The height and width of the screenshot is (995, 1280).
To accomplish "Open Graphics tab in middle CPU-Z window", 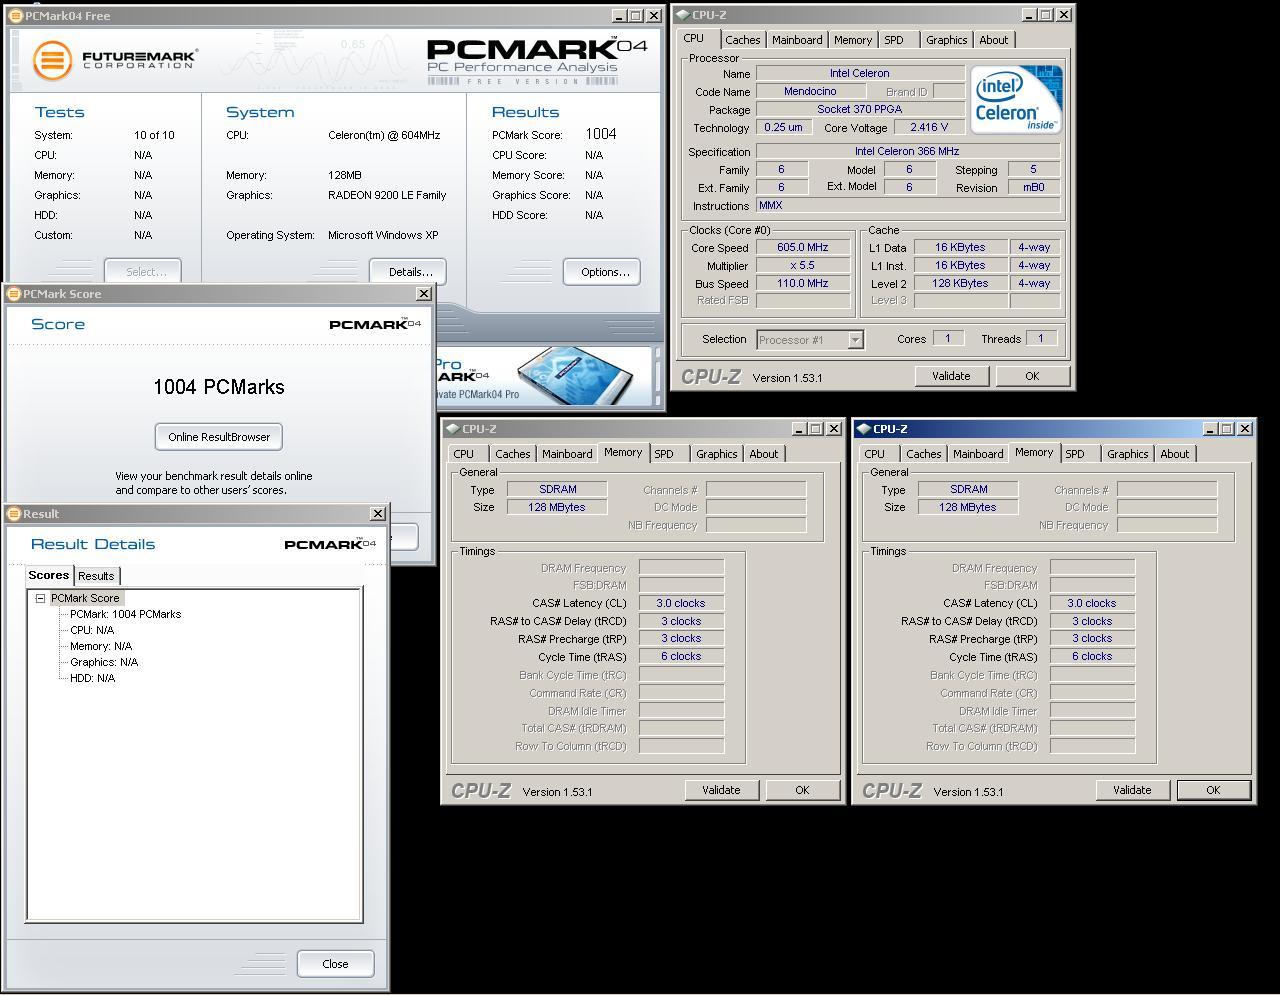I will [716, 454].
